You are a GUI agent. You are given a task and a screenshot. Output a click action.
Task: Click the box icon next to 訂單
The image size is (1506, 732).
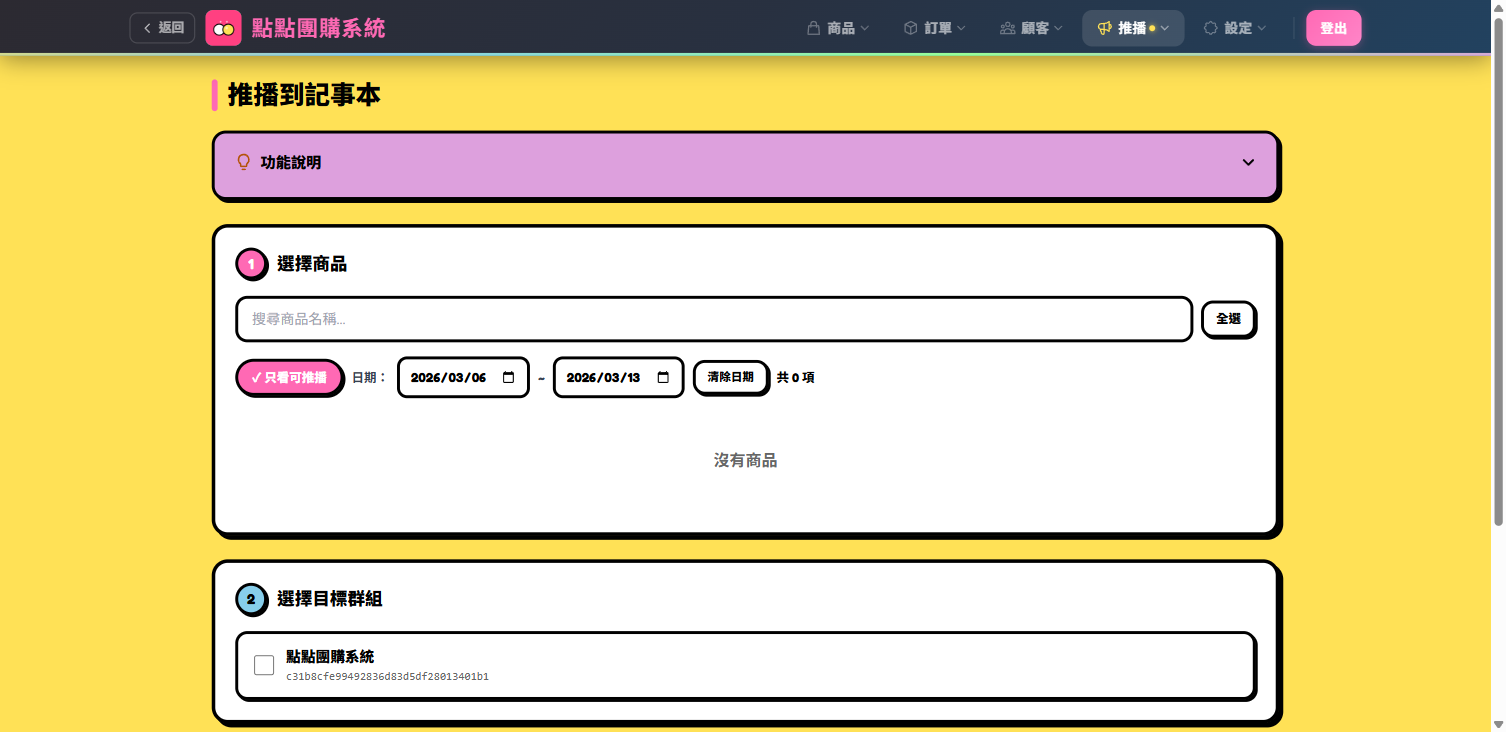tap(910, 28)
